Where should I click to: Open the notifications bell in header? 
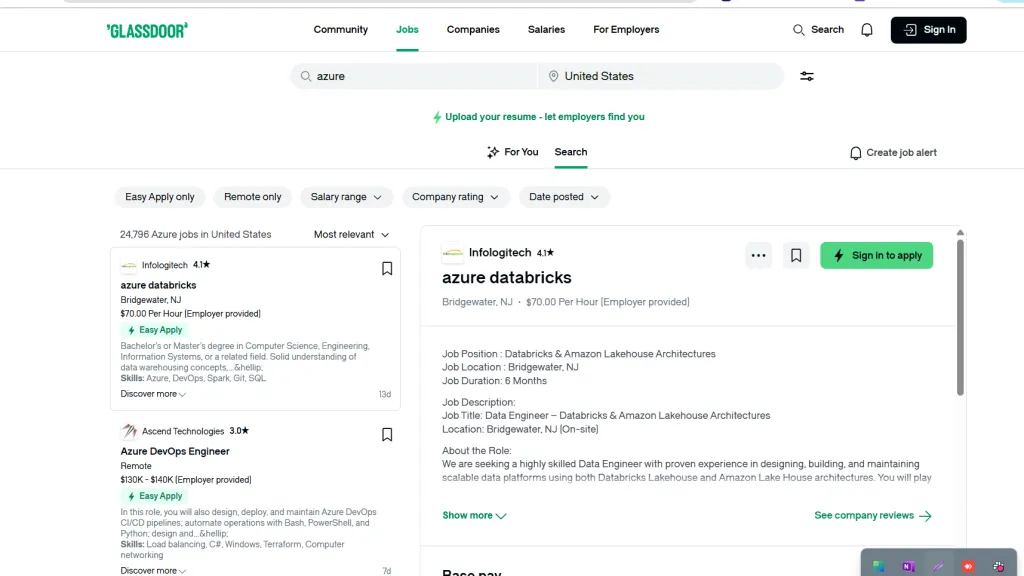point(867,30)
